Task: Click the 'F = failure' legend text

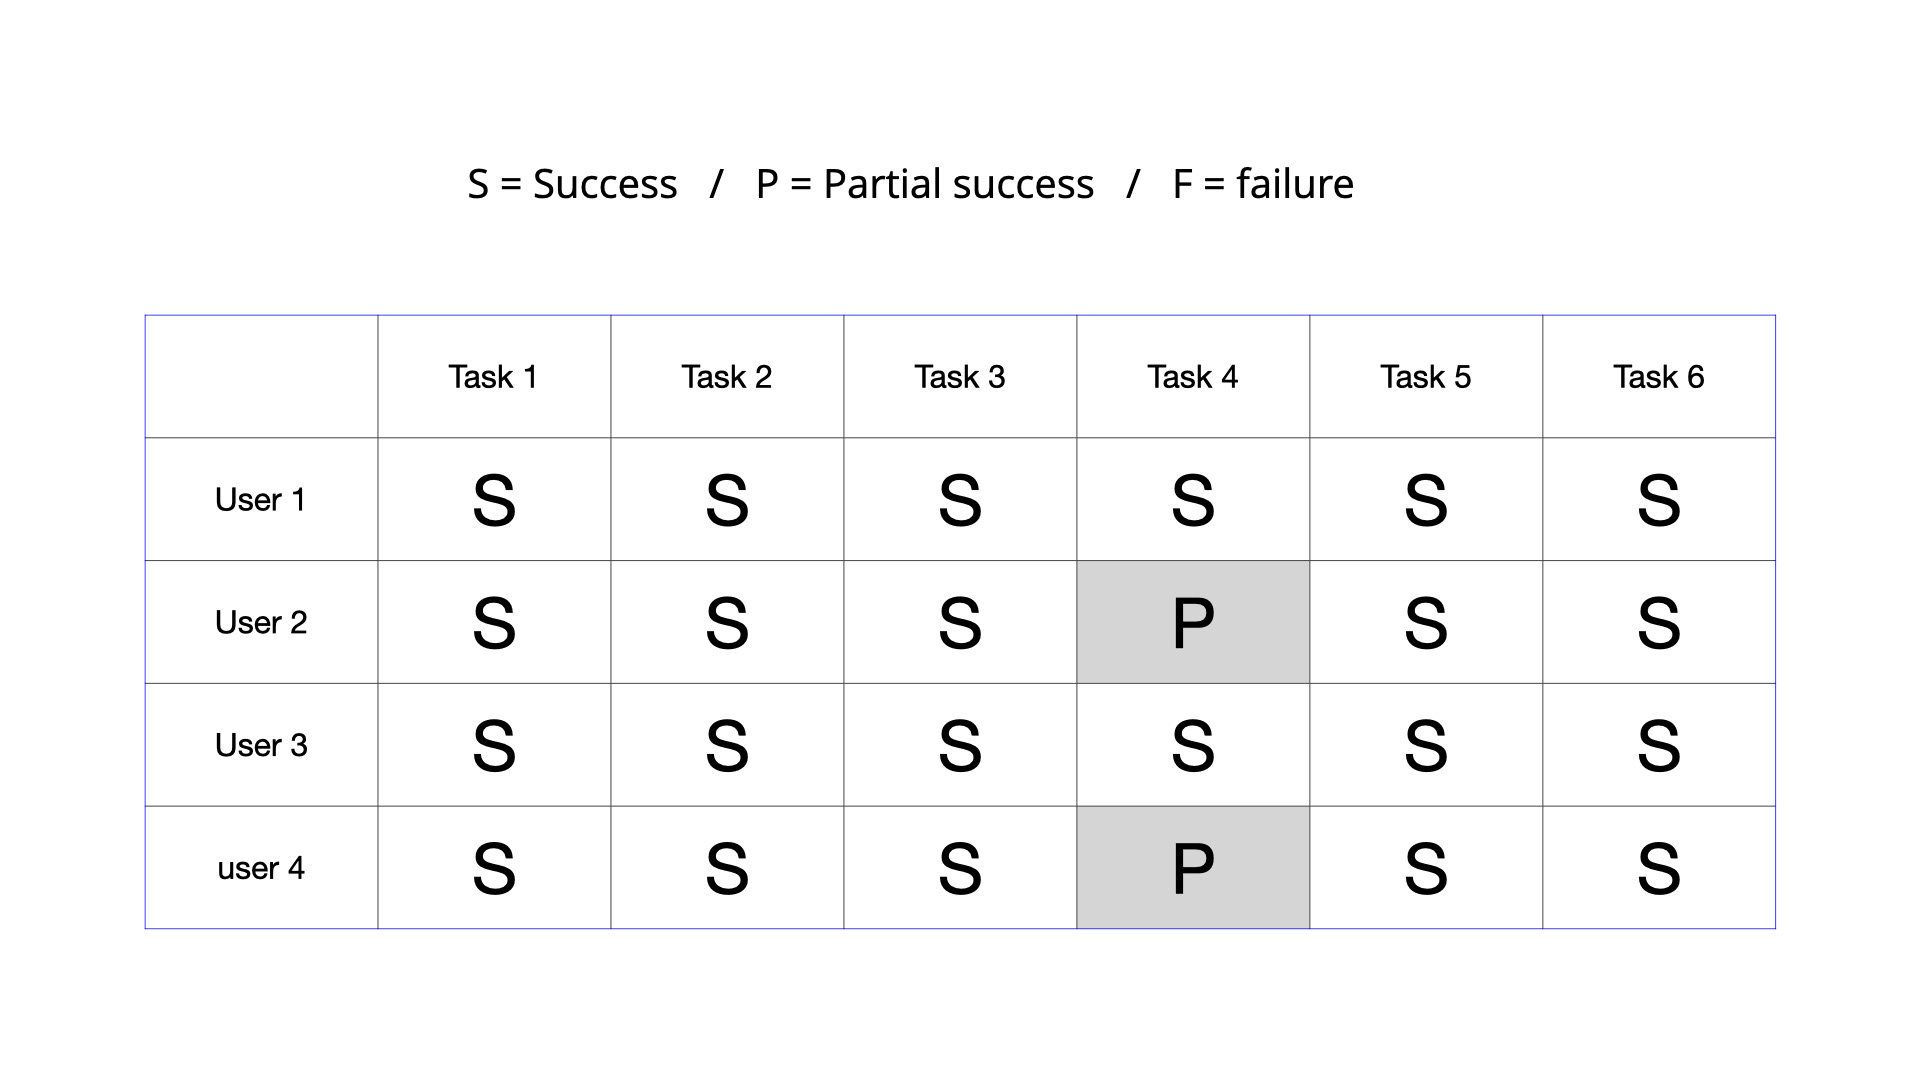Action: (x=1263, y=184)
